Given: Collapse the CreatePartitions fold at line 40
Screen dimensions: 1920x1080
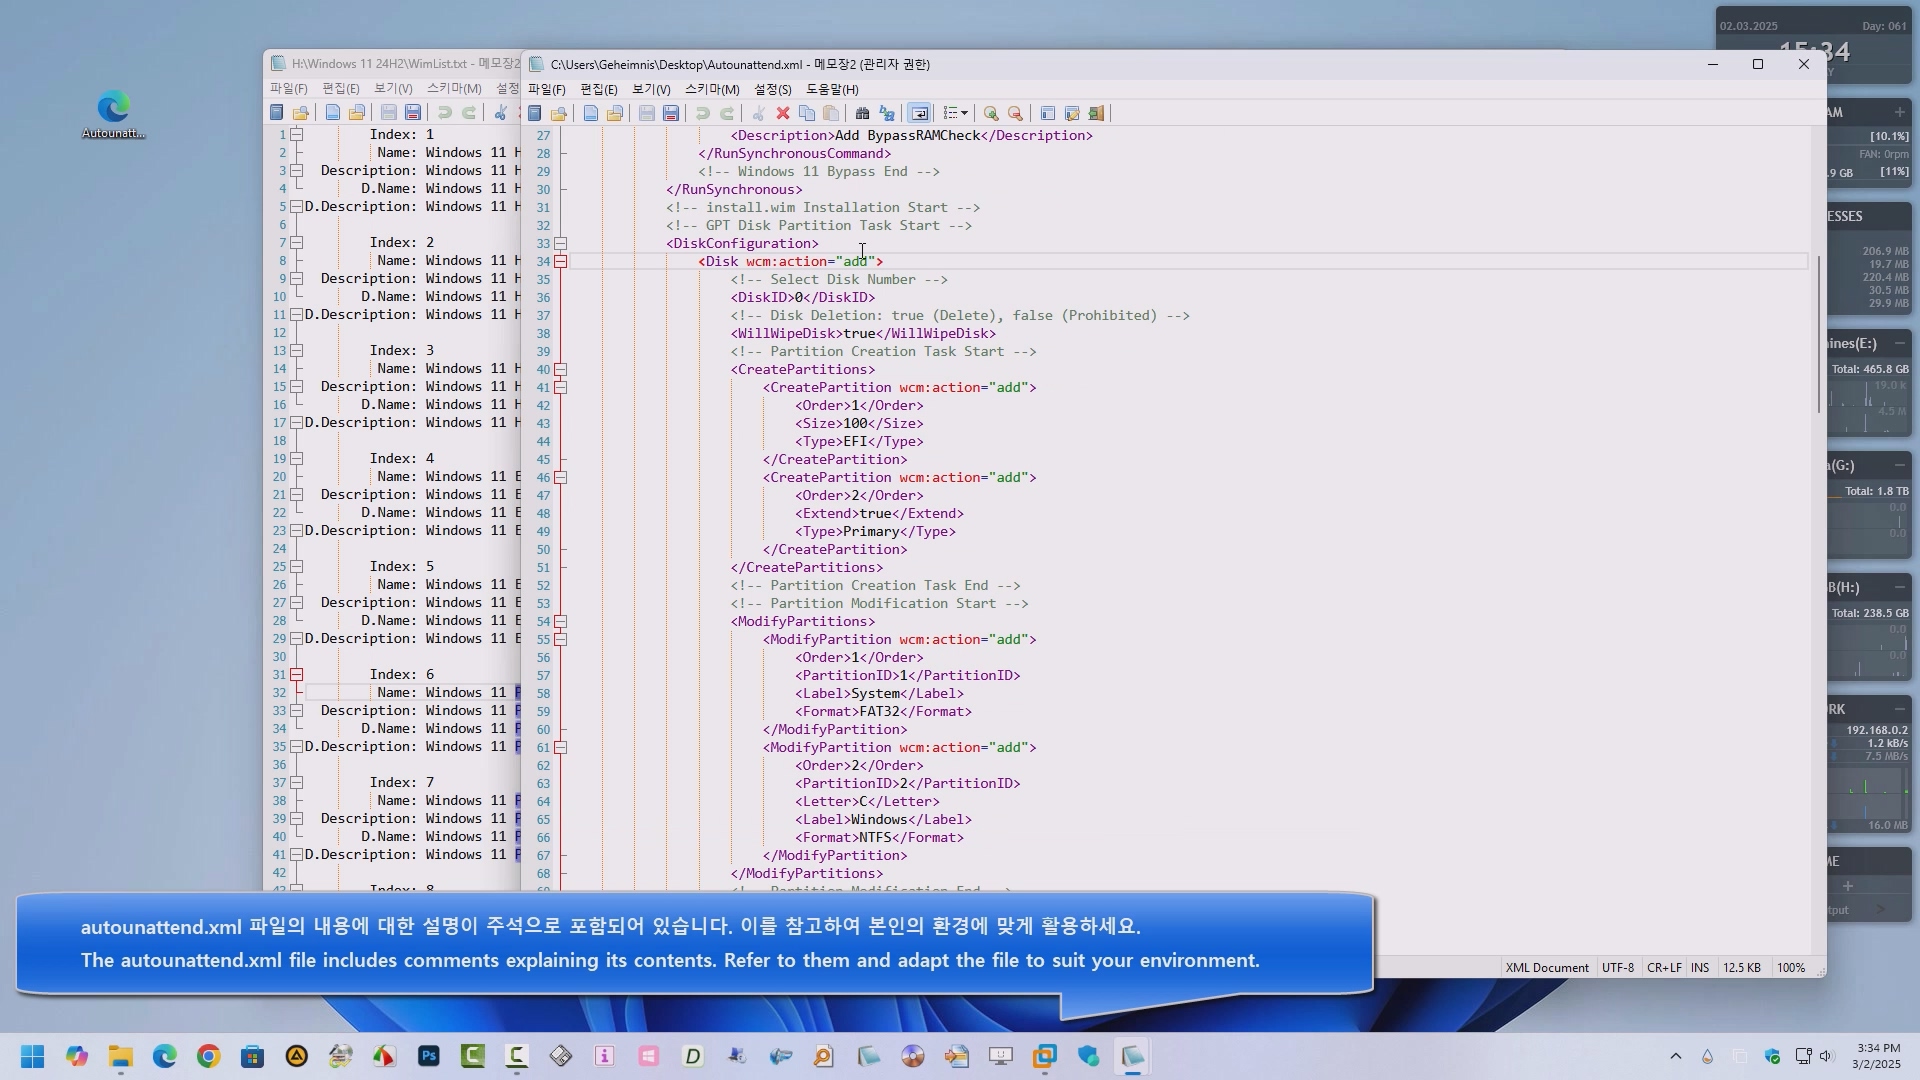Looking at the screenshot, I should (x=561, y=370).
